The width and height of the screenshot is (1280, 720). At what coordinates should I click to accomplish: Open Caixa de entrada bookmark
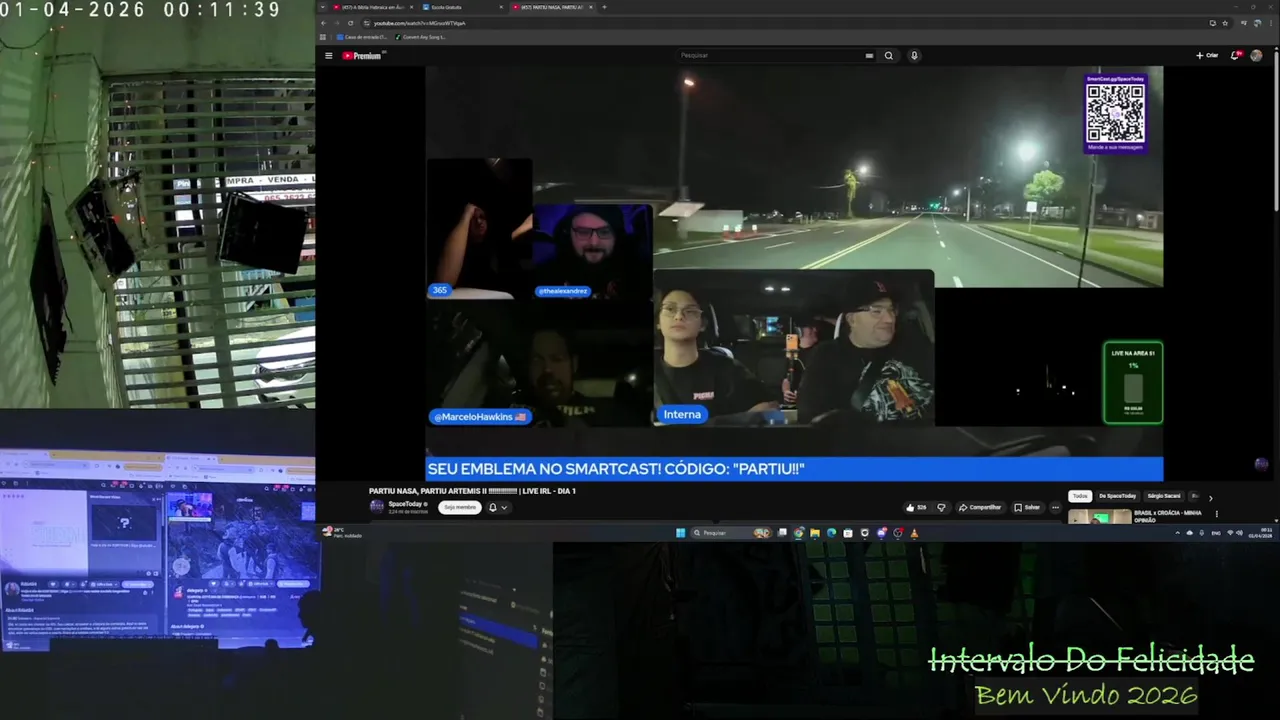[362, 37]
